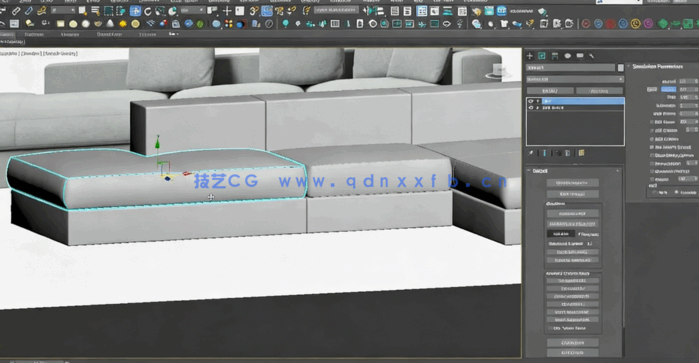The height and width of the screenshot is (363, 699).
Task: Click the gray cone primitive icon
Action: pyautogui.click(x=110, y=24)
